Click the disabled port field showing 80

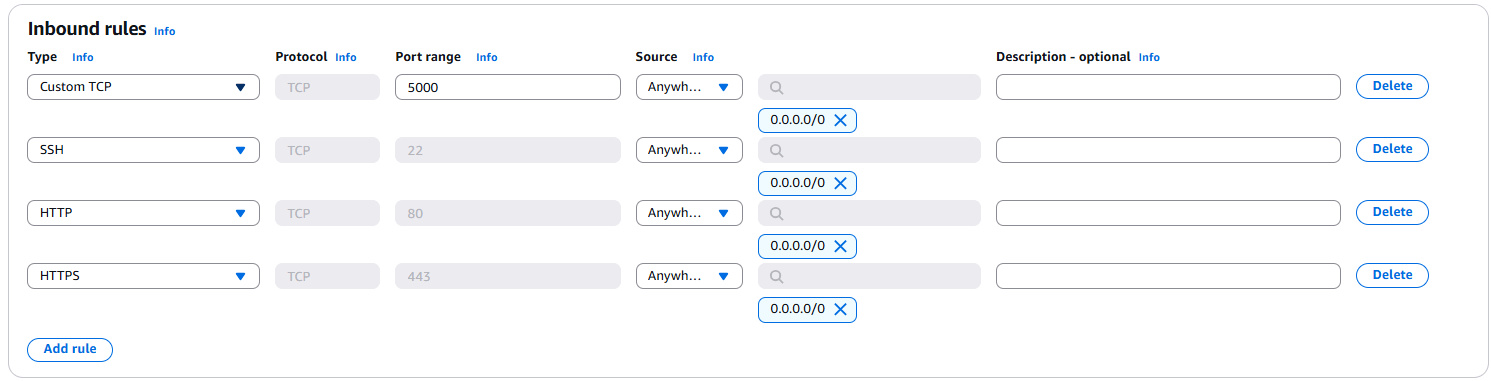click(508, 213)
